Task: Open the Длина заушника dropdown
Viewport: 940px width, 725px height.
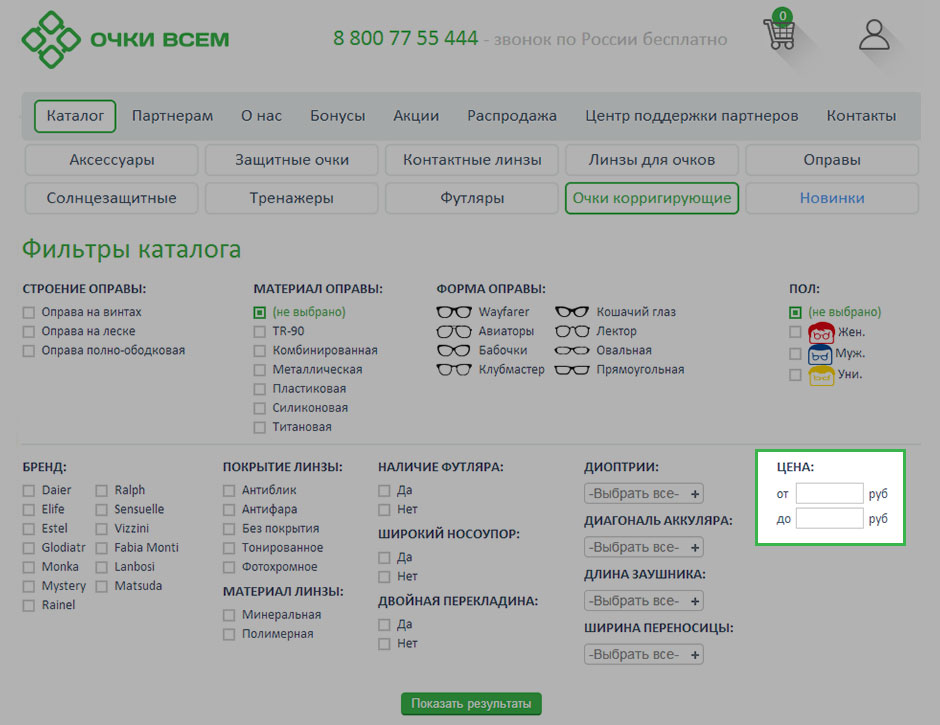Action: [643, 601]
